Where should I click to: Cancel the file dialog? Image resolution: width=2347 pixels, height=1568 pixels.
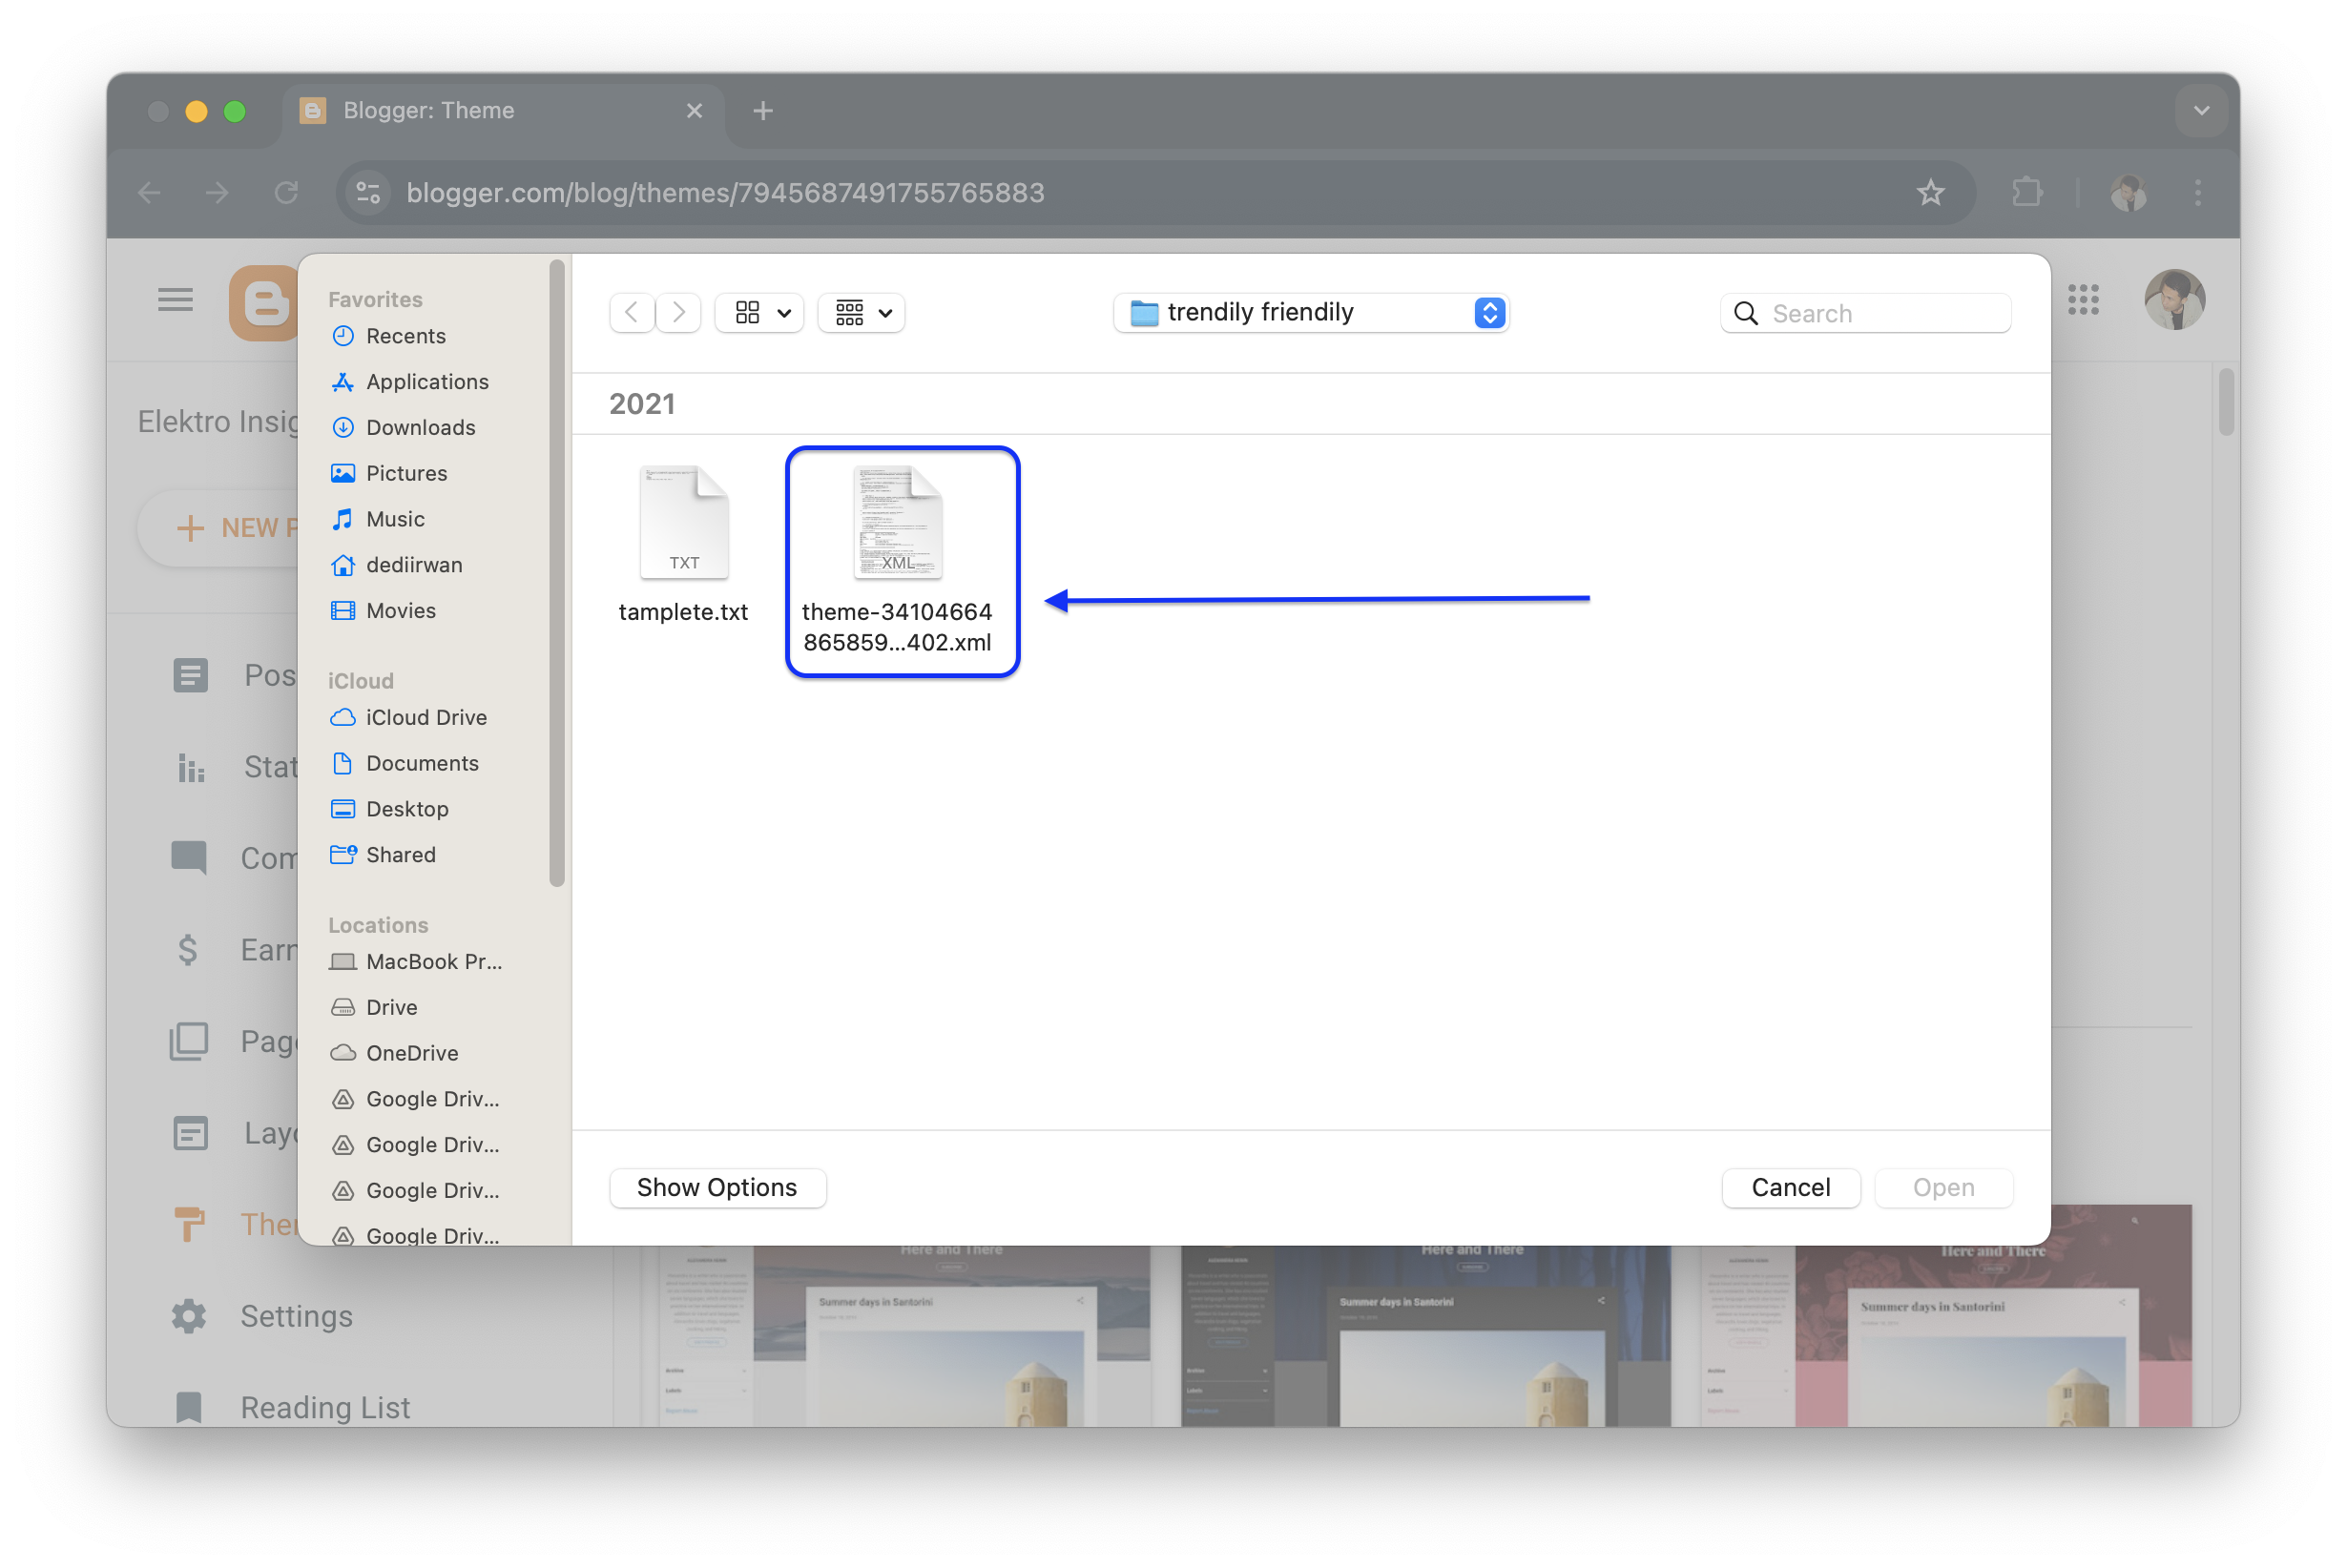pos(1790,1187)
